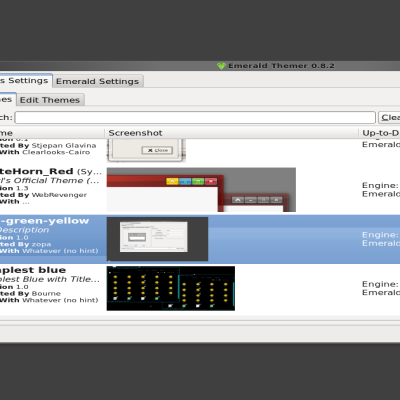This screenshot has width=400, height=400.
Task: Click author text 'Bourne'
Action: point(46,294)
